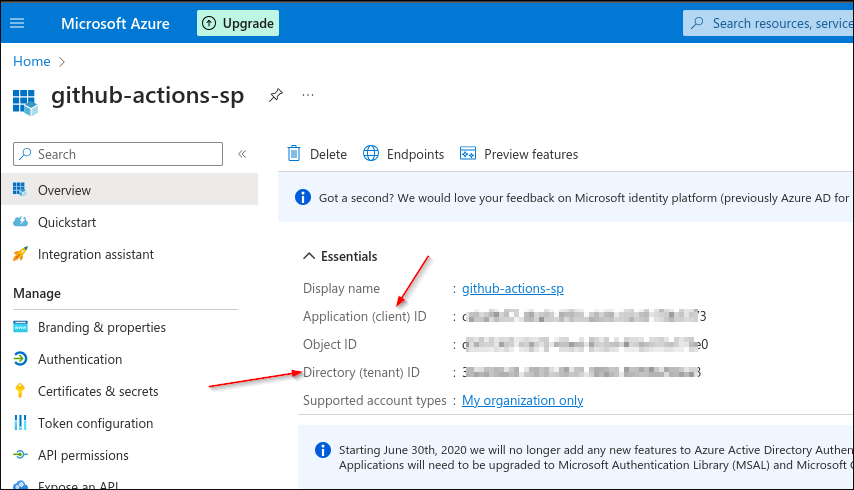Collapse the Essentials section
Screen dimensions: 854x490
pyautogui.click(x=309, y=256)
